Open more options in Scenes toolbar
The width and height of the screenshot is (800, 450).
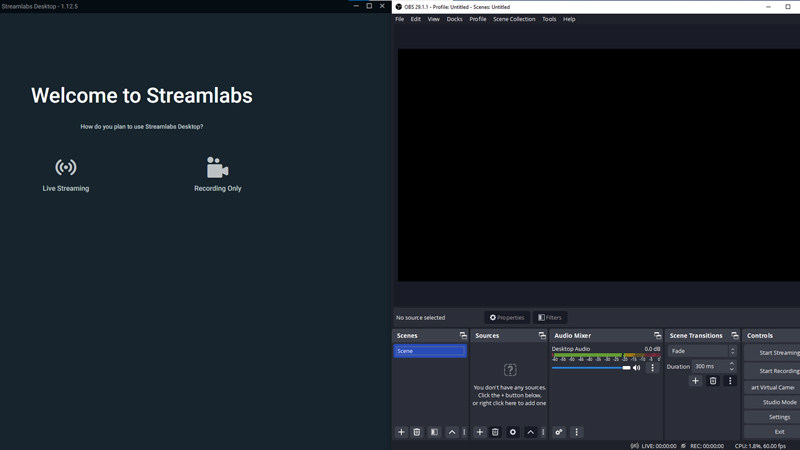coord(464,432)
